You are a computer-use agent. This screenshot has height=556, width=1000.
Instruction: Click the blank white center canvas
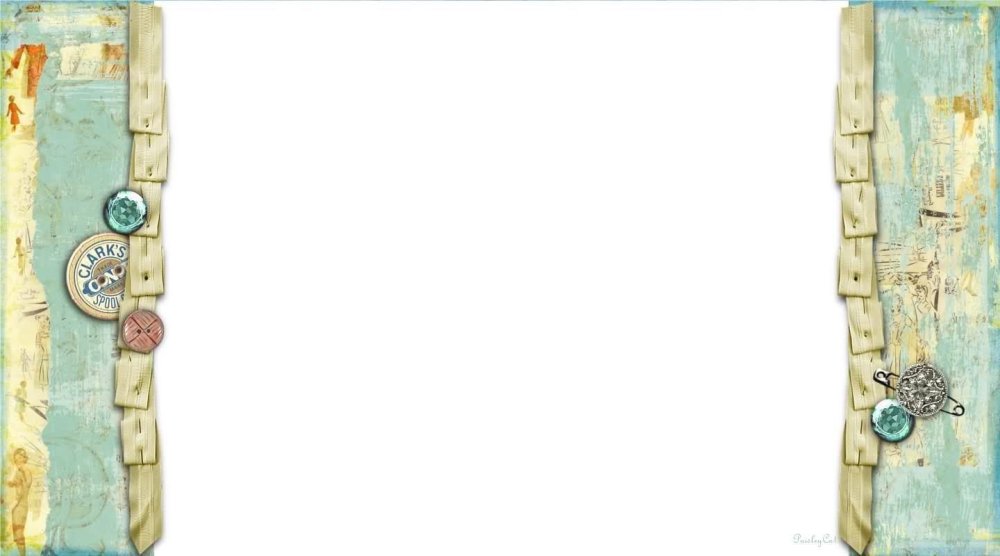[x=501, y=278]
